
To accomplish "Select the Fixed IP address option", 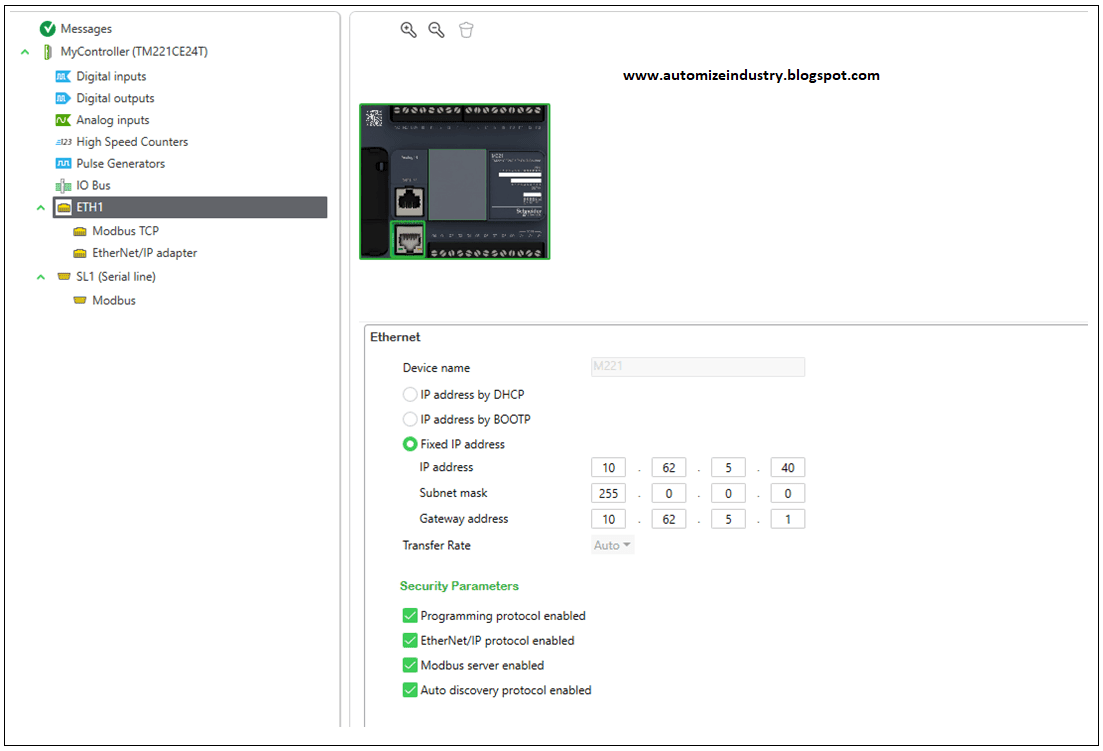I will point(409,444).
